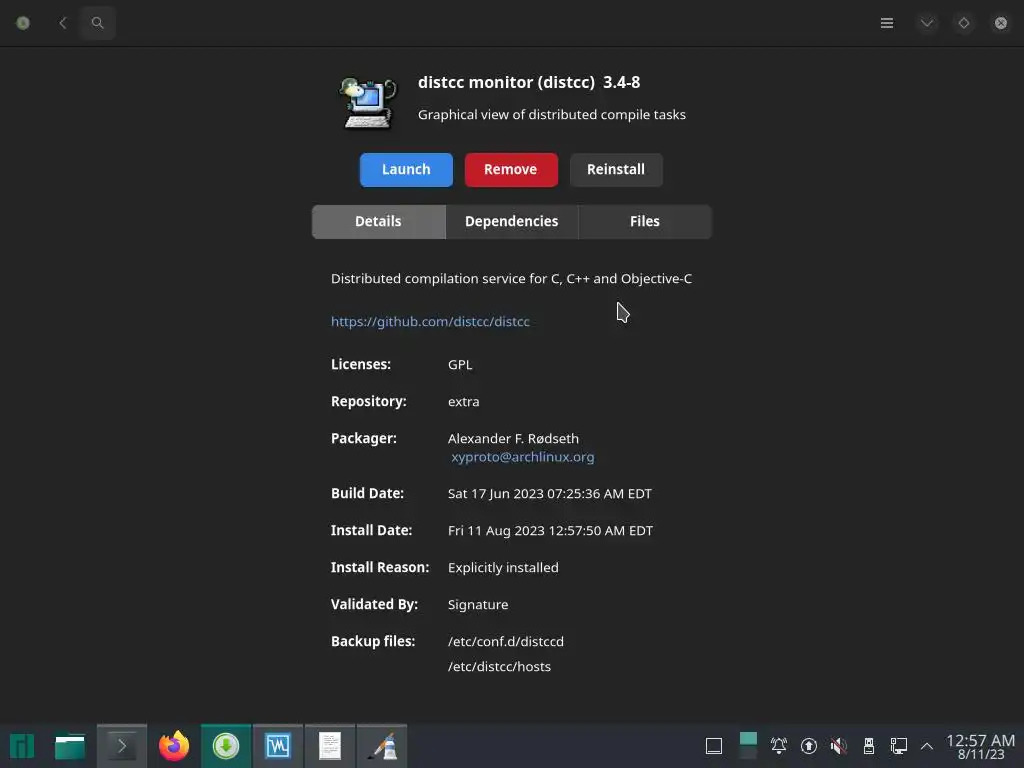This screenshot has width=1024, height=768.
Task: Click the 'extra' repository value
Action: [463, 402]
